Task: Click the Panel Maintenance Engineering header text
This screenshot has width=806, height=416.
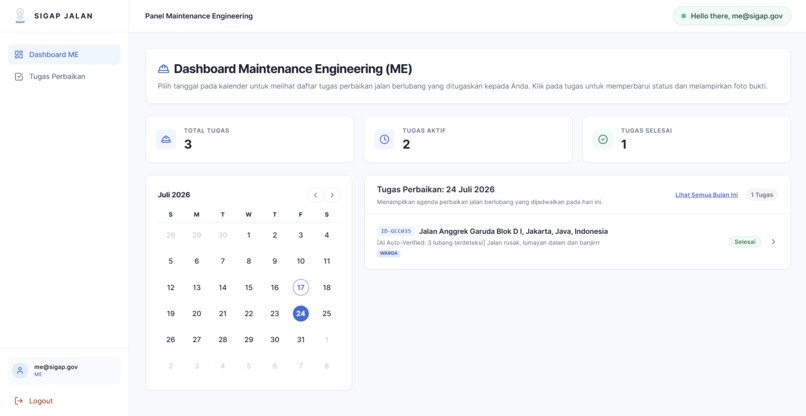Action: (199, 16)
